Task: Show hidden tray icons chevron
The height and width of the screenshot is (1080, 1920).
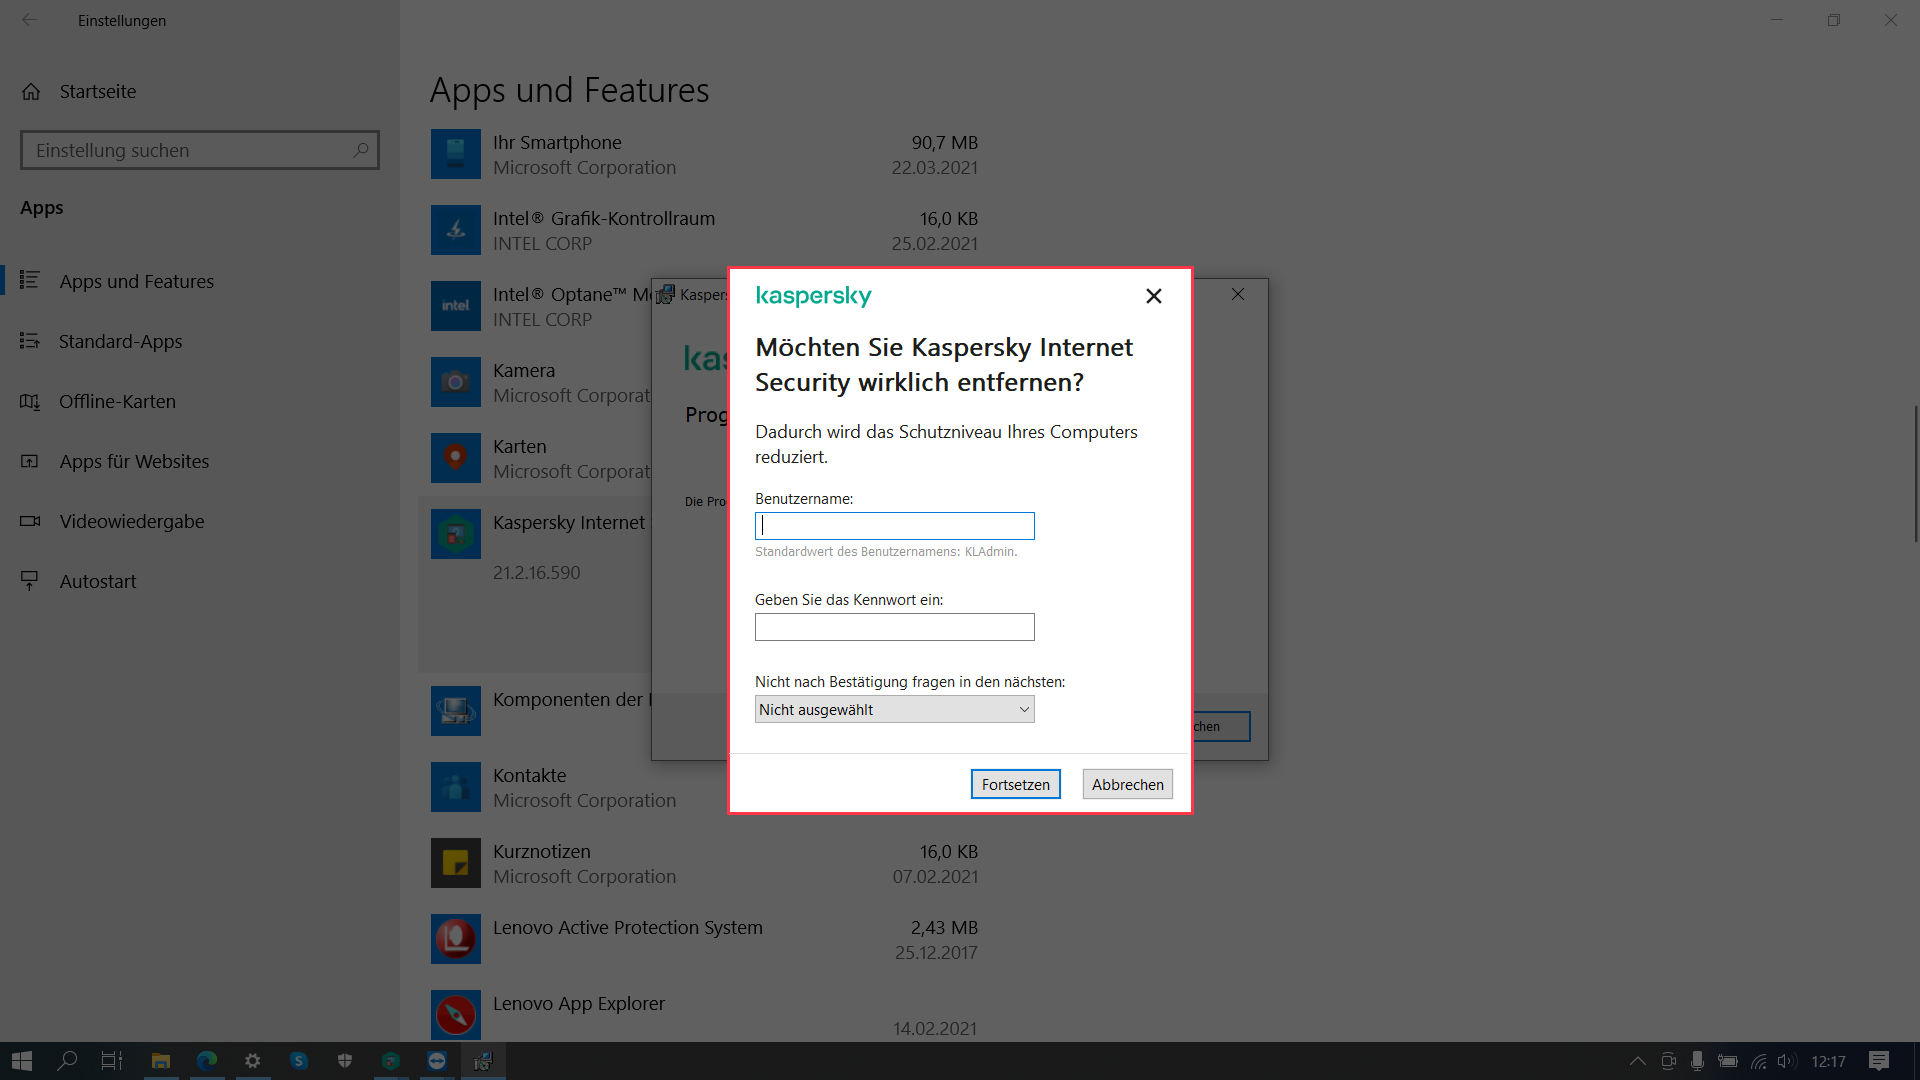Action: point(1637,1061)
